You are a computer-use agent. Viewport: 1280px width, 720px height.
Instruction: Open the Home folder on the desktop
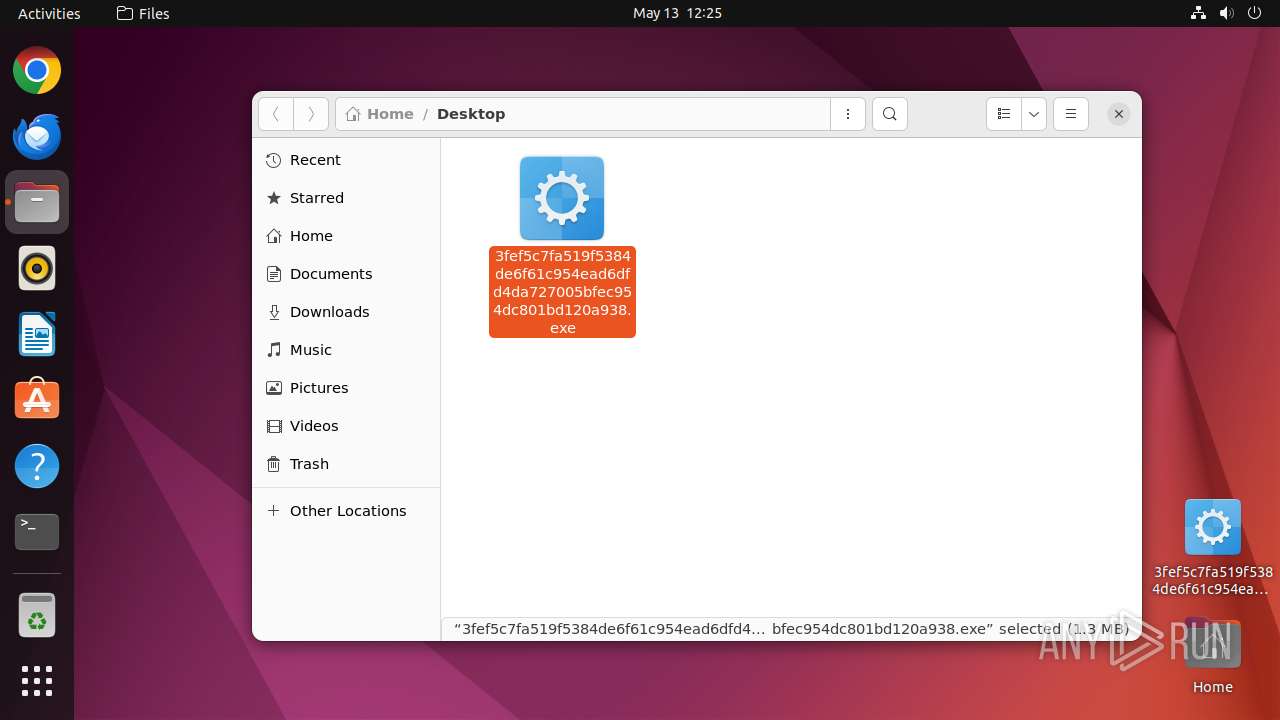[1213, 656]
